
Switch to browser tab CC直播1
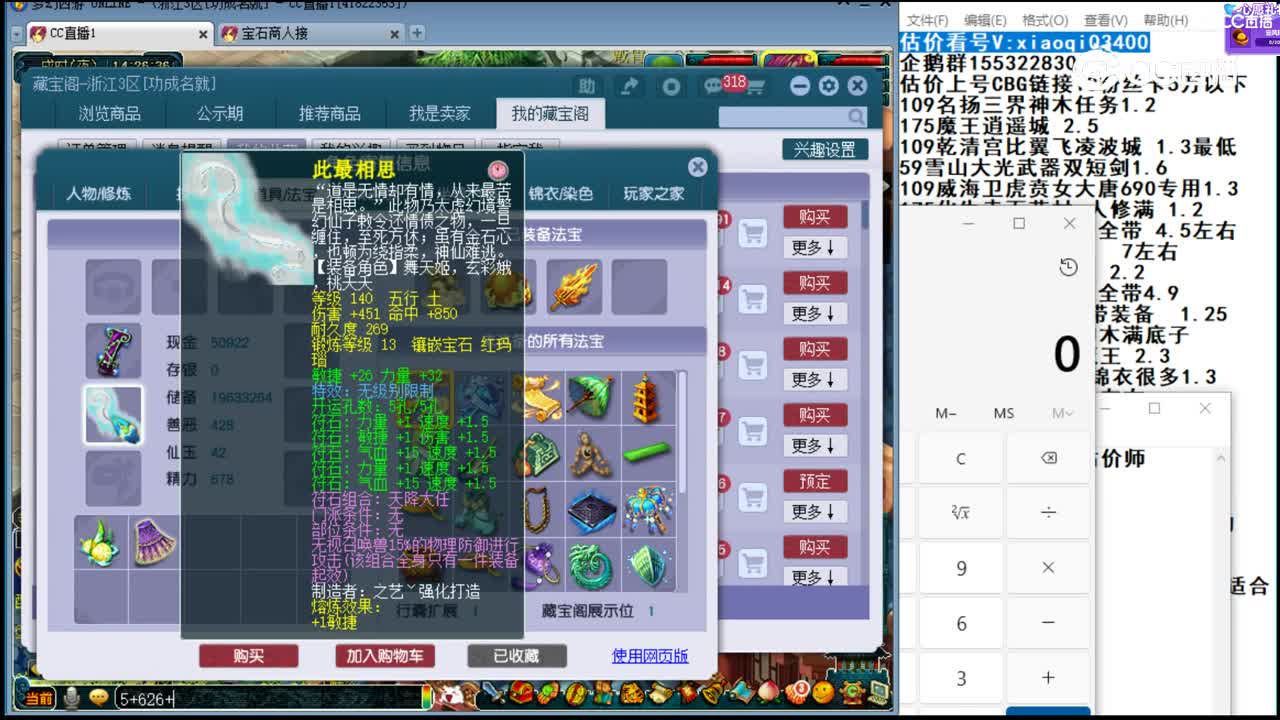118,34
